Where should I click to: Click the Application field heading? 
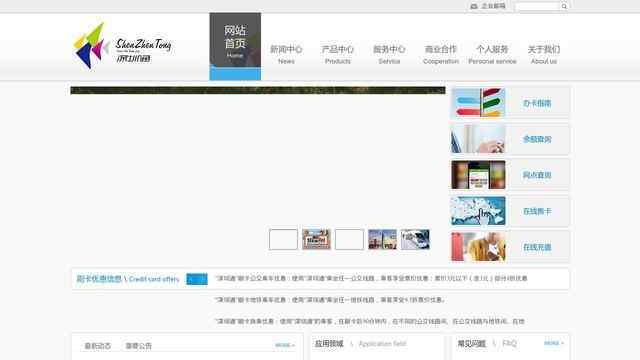pyautogui.click(x=360, y=344)
